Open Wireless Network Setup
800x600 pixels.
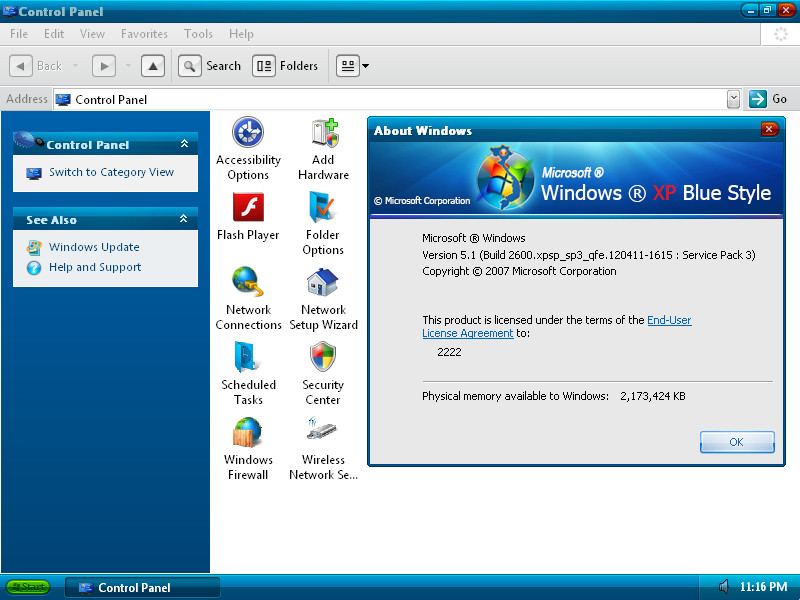322,435
